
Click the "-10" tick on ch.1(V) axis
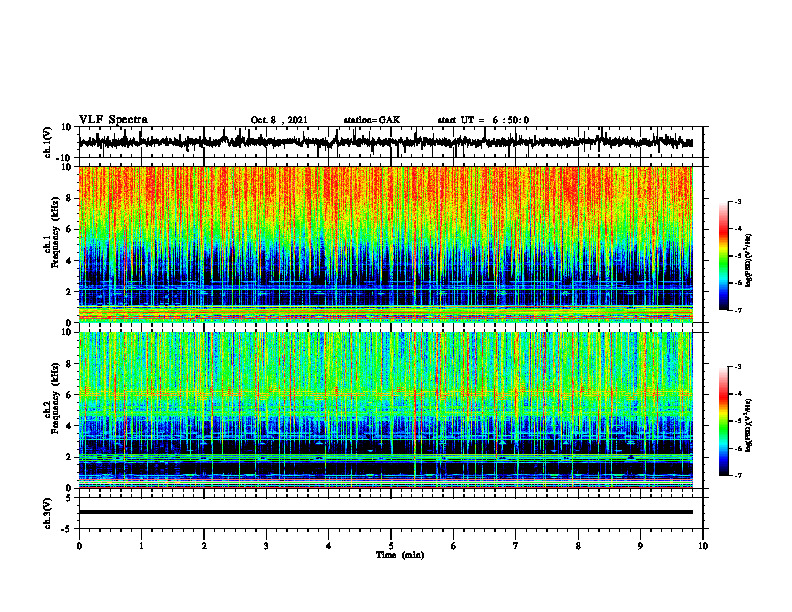pyautogui.click(x=65, y=158)
